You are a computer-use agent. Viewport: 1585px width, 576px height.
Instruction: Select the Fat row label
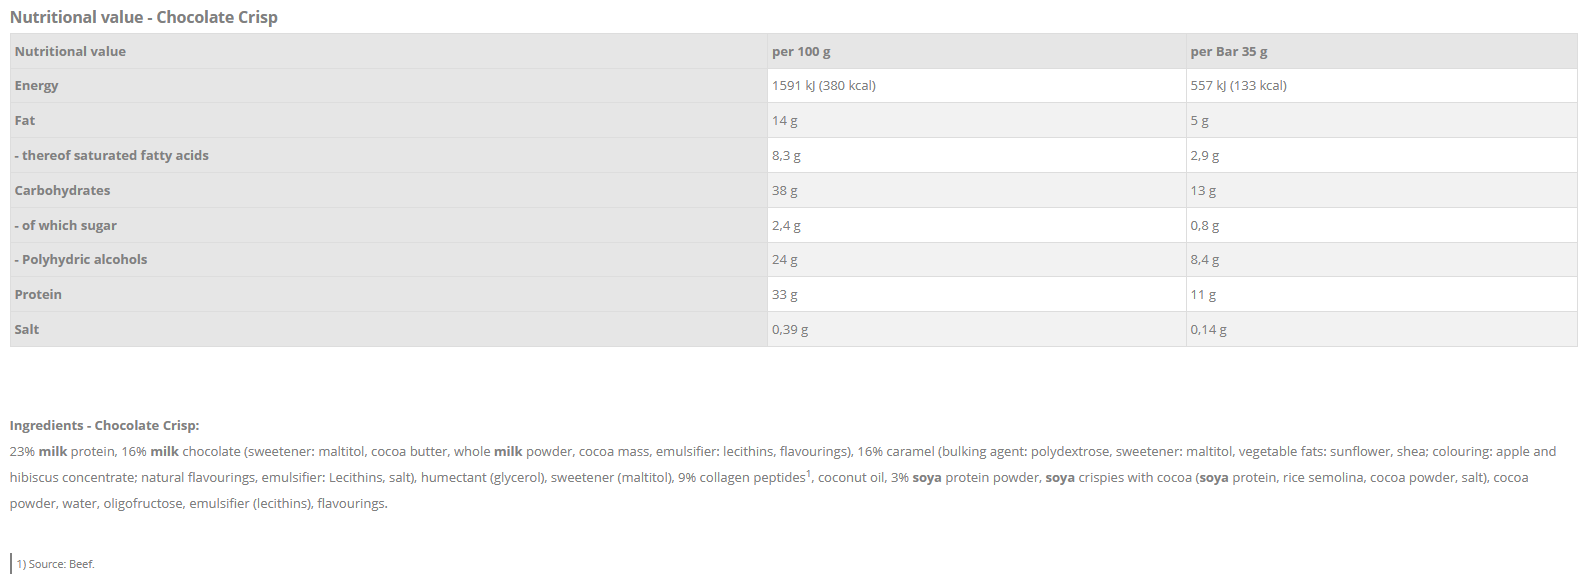pos(25,121)
